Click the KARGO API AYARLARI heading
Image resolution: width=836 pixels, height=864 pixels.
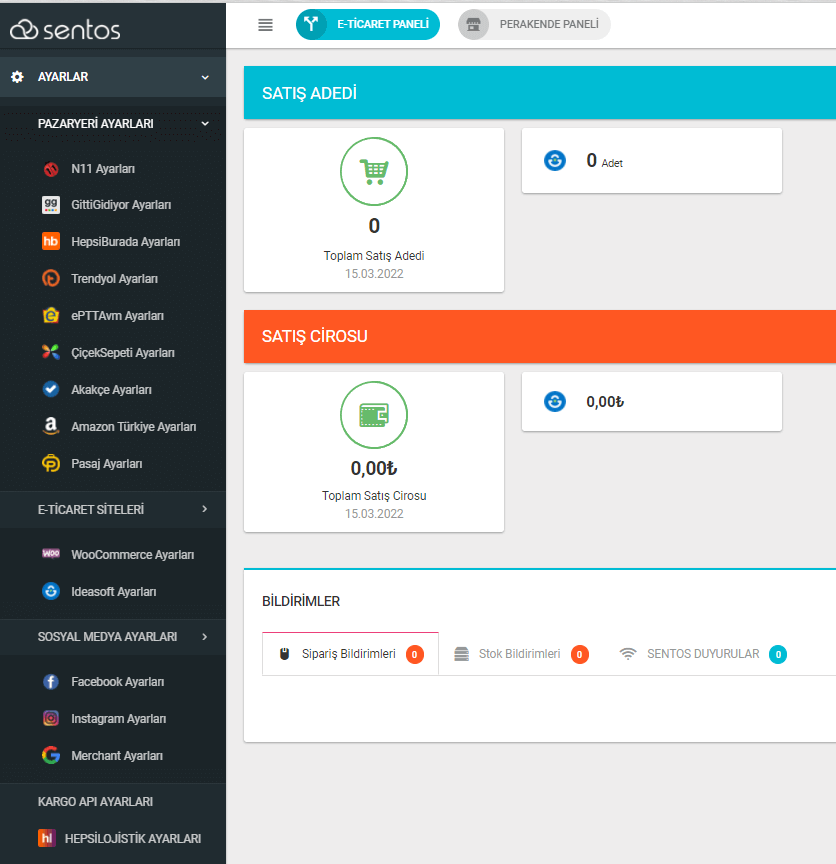pyautogui.click(x=95, y=802)
